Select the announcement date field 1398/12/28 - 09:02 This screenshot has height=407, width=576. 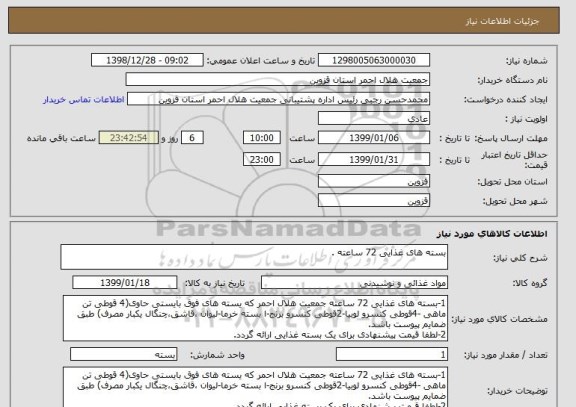(x=147, y=60)
